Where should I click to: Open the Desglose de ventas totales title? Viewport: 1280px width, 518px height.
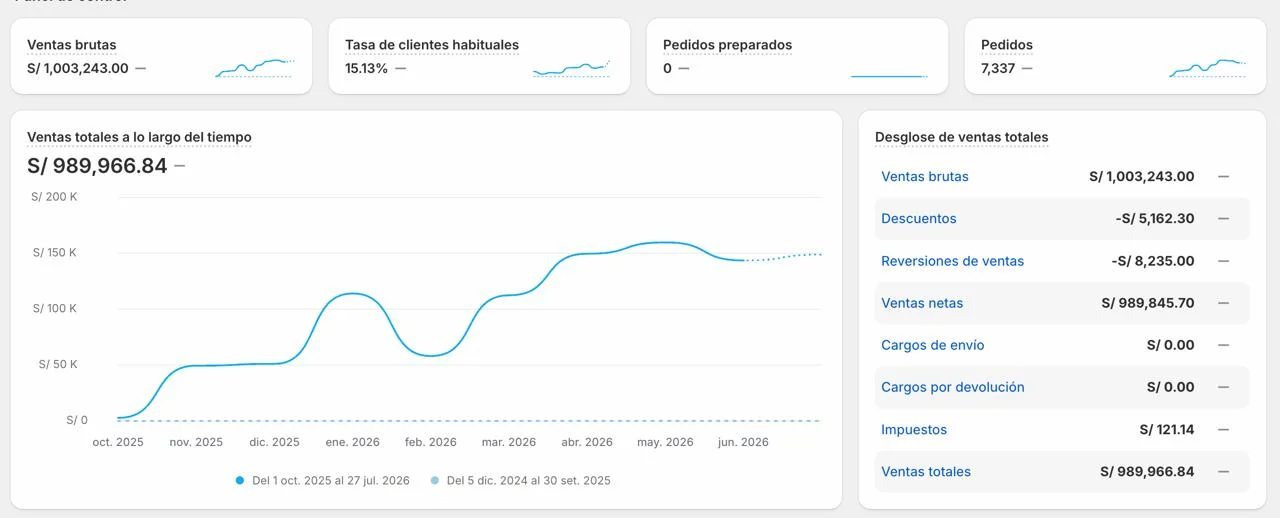[x=962, y=137]
